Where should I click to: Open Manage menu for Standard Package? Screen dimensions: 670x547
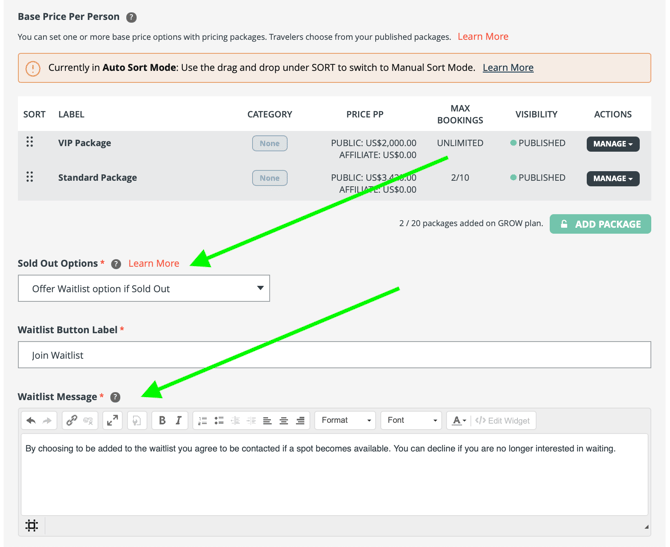click(x=612, y=179)
